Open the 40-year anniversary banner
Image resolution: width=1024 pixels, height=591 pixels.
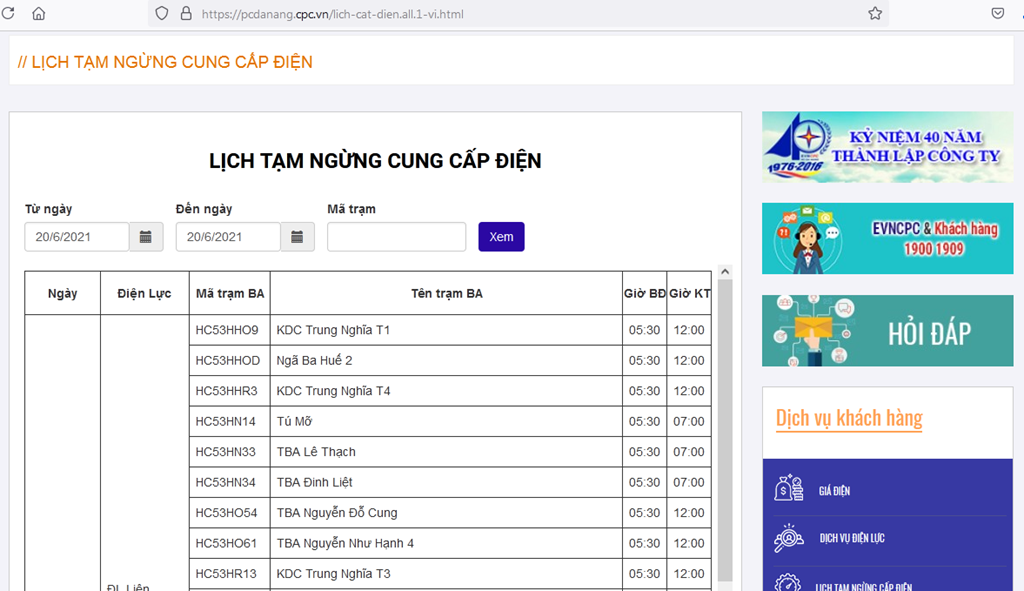coord(888,147)
